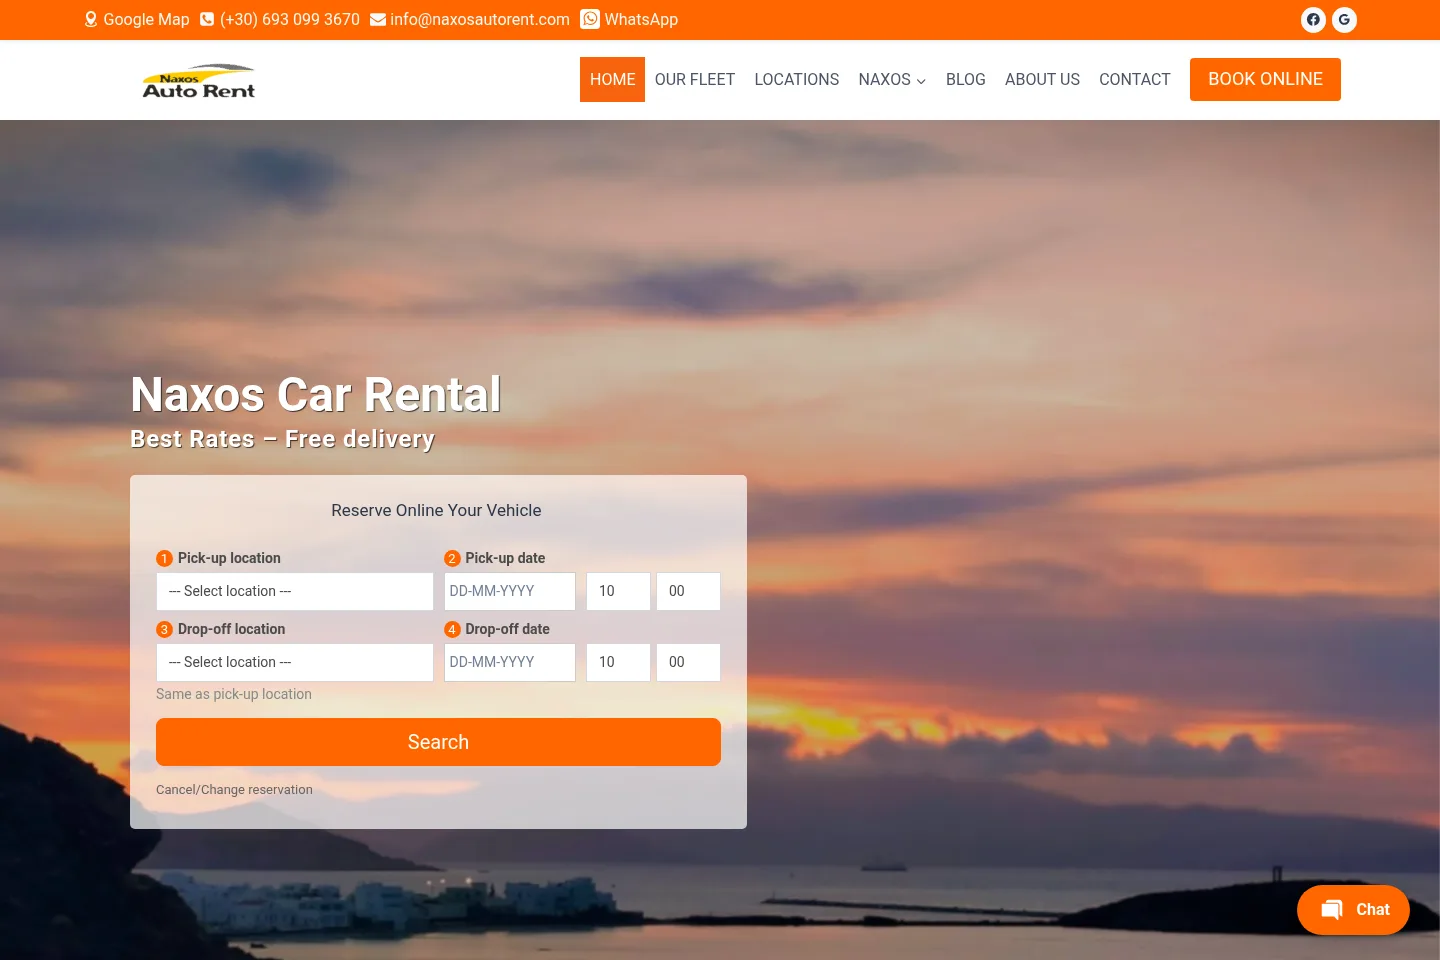Open the LOCATIONS menu item

click(797, 79)
